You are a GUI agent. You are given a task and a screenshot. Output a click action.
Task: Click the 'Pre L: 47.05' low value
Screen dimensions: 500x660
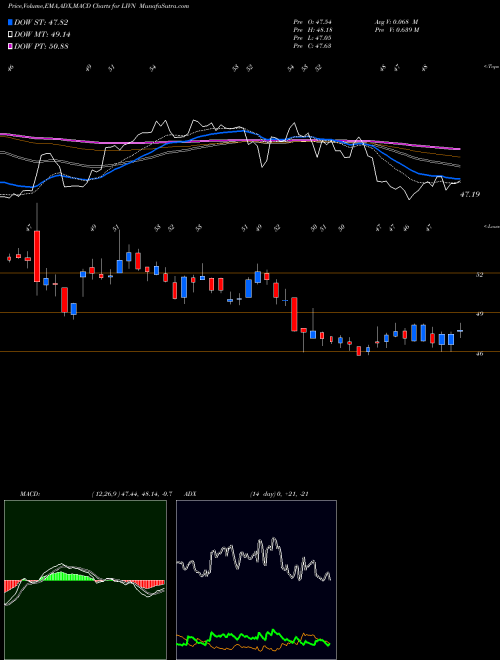coord(313,38)
